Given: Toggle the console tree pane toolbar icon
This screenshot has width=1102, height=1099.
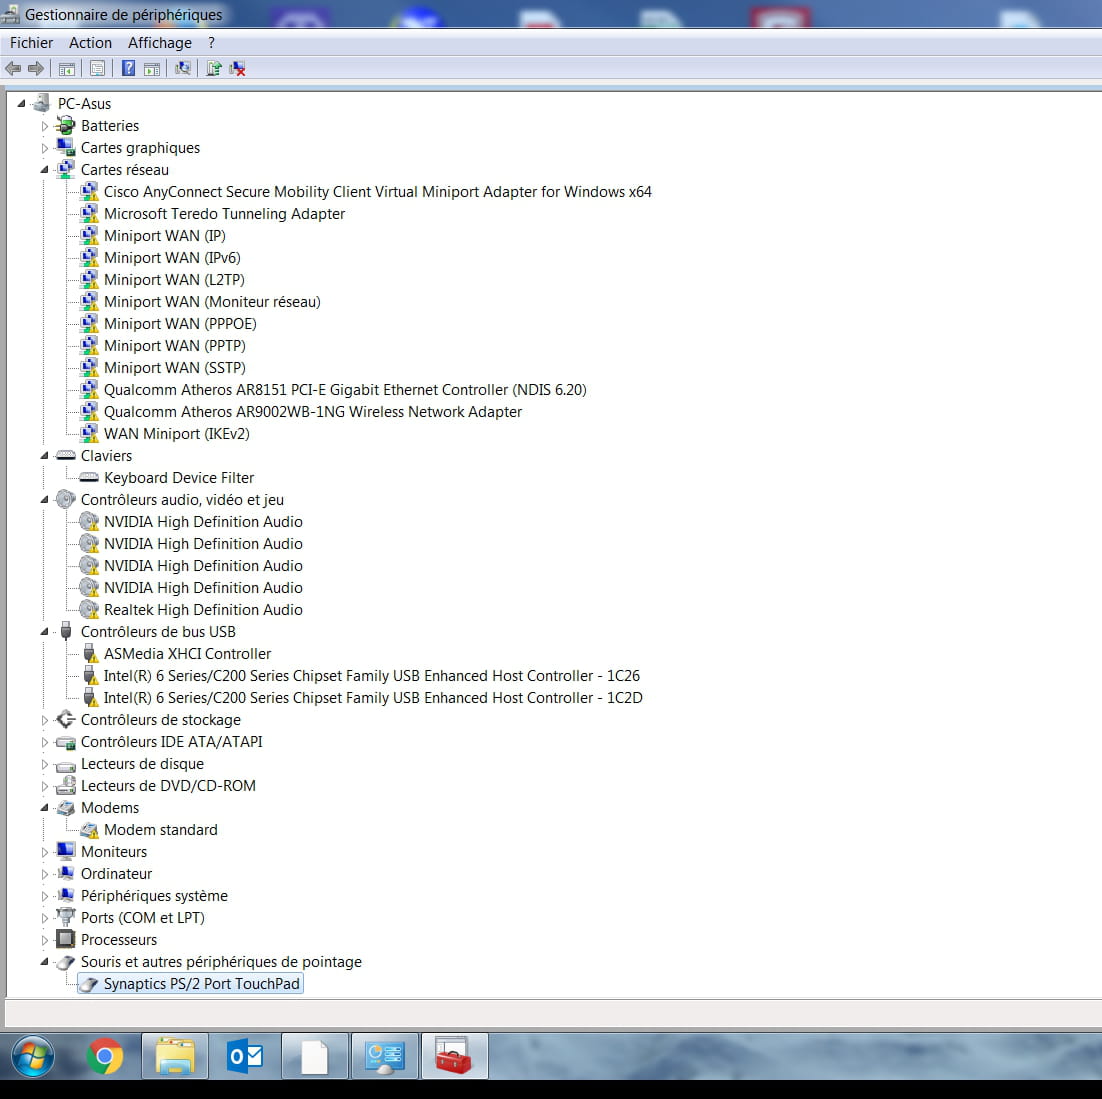Looking at the screenshot, I should click(x=67, y=68).
